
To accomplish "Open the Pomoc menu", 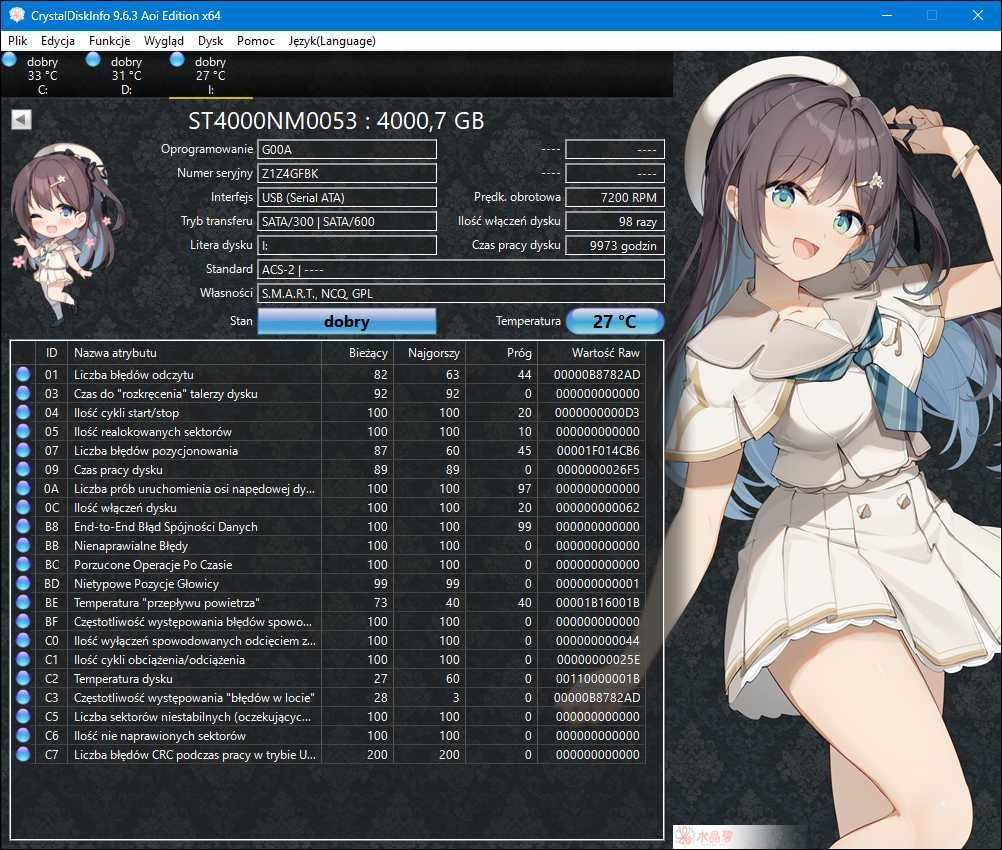I will pos(256,41).
